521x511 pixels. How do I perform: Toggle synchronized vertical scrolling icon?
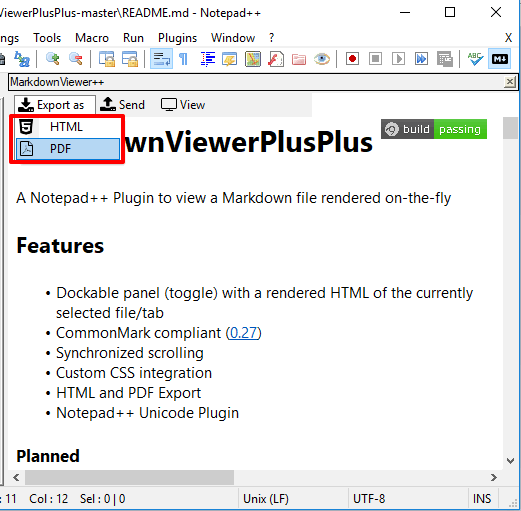[107, 59]
